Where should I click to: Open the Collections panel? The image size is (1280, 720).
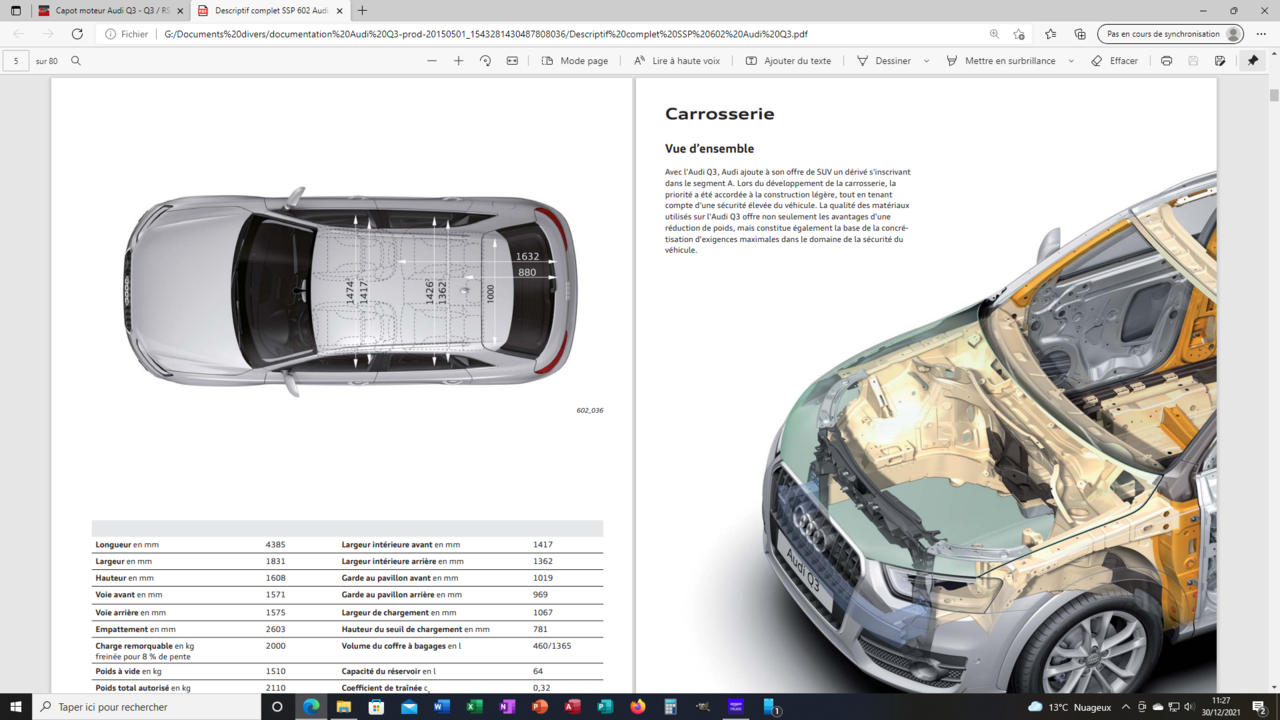pos(1080,34)
